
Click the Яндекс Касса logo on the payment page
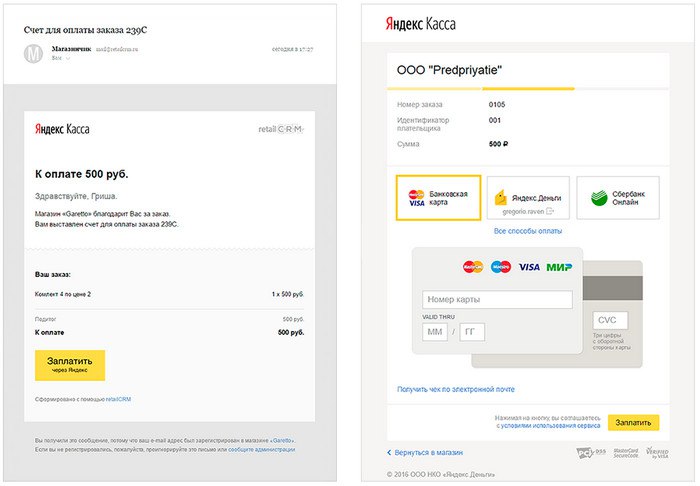(x=421, y=24)
